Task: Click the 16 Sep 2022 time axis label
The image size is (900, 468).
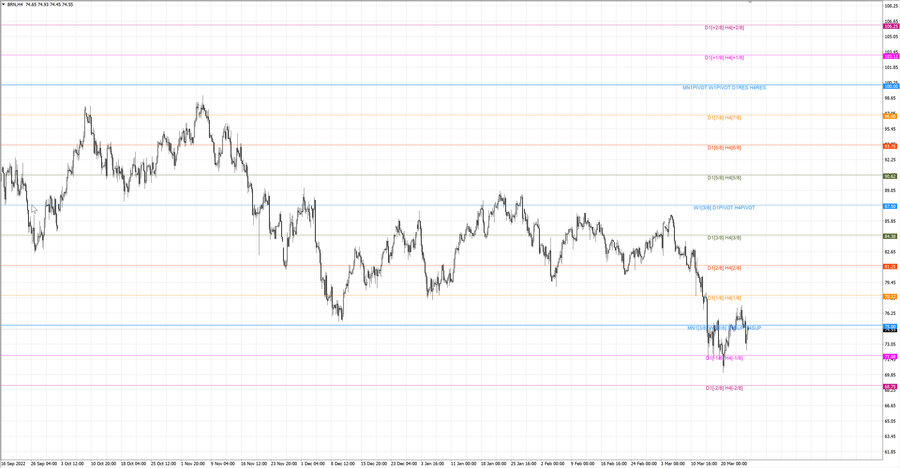Action: (13, 463)
